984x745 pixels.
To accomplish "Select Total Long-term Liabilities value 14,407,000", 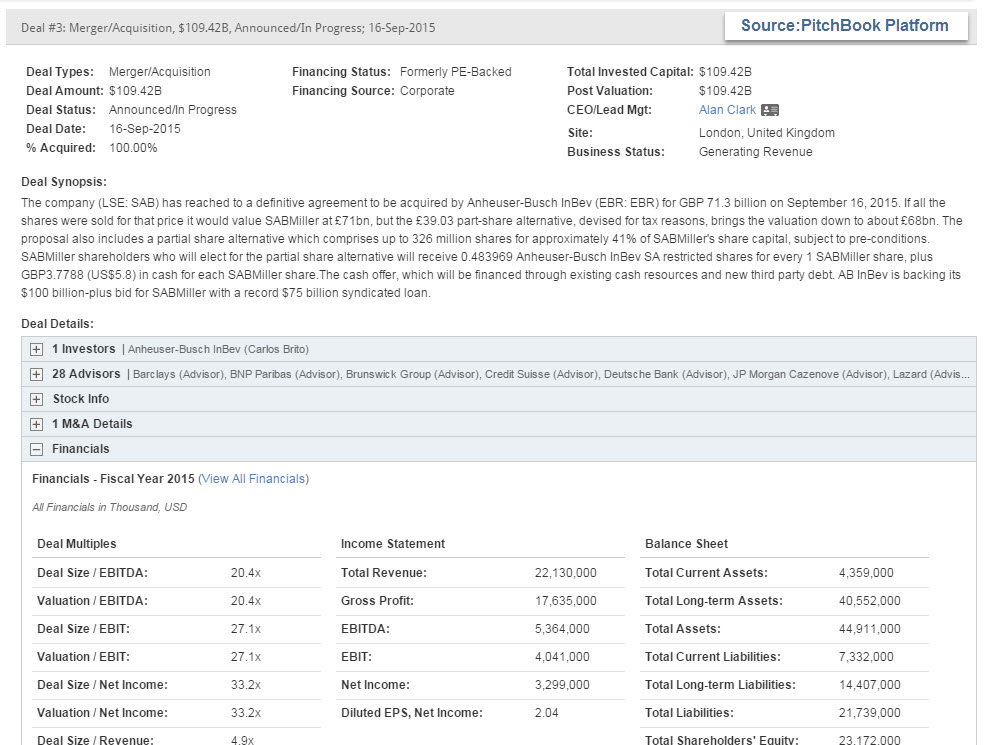I will pyautogui.click(x=870, y=685).
